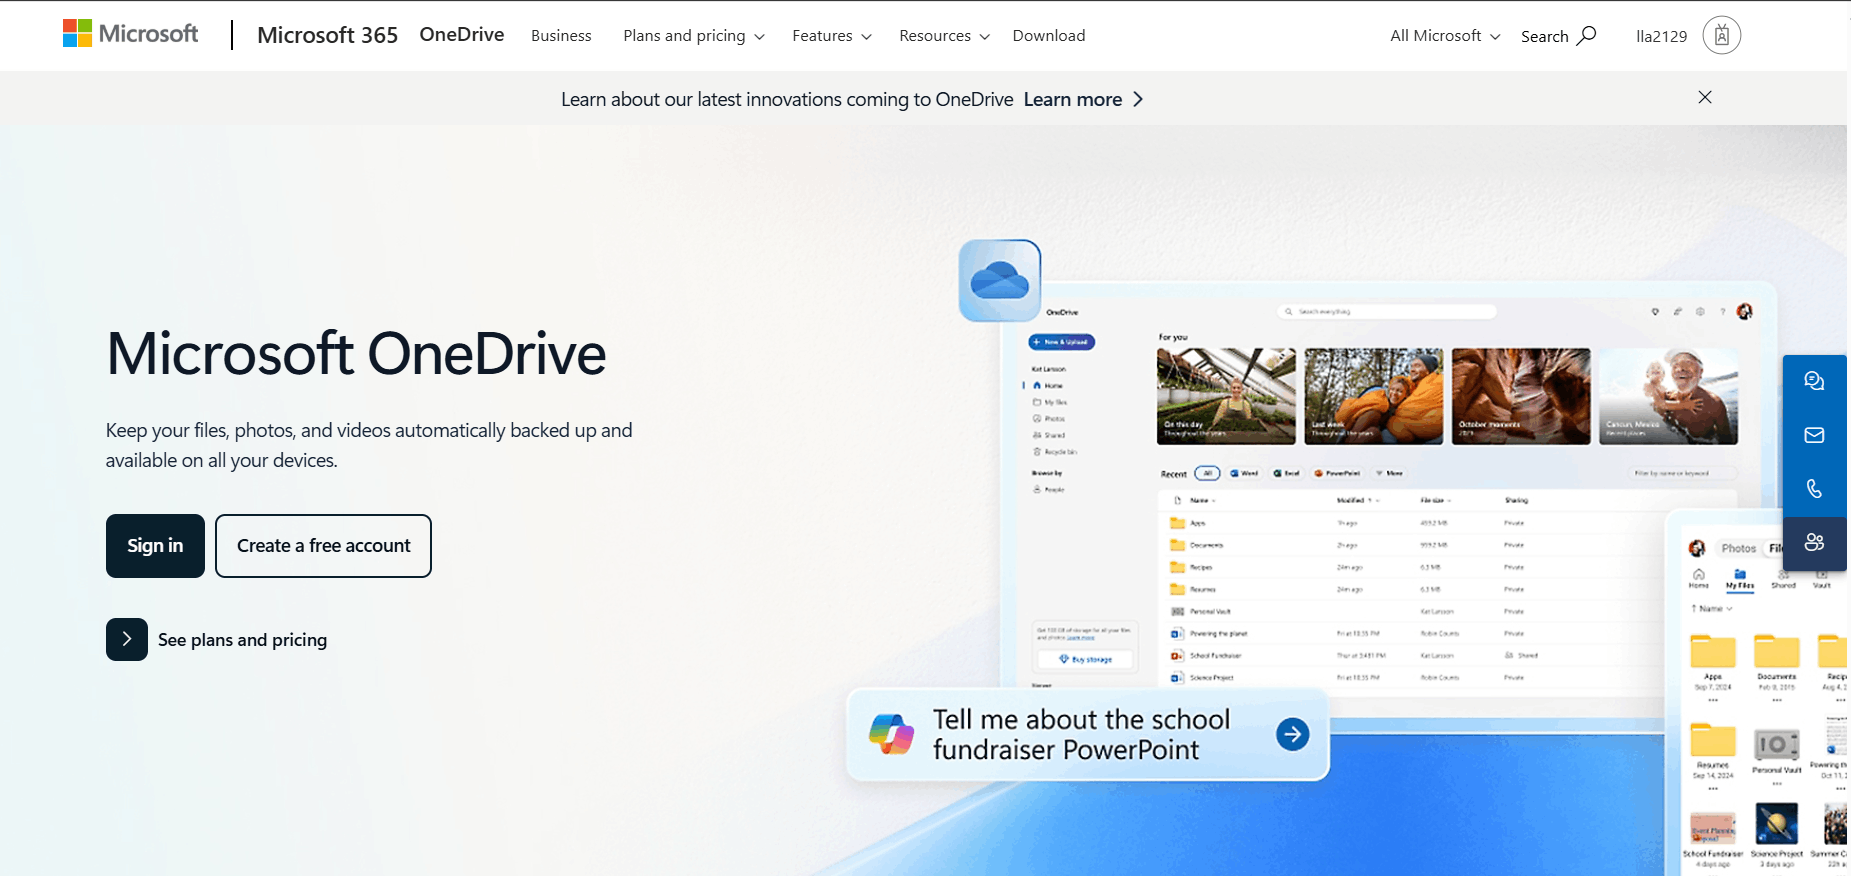Screen dimensions: 1851x876
Task: Click the envelope email icon in the contact bar
Action: (x=1814, y=435)
